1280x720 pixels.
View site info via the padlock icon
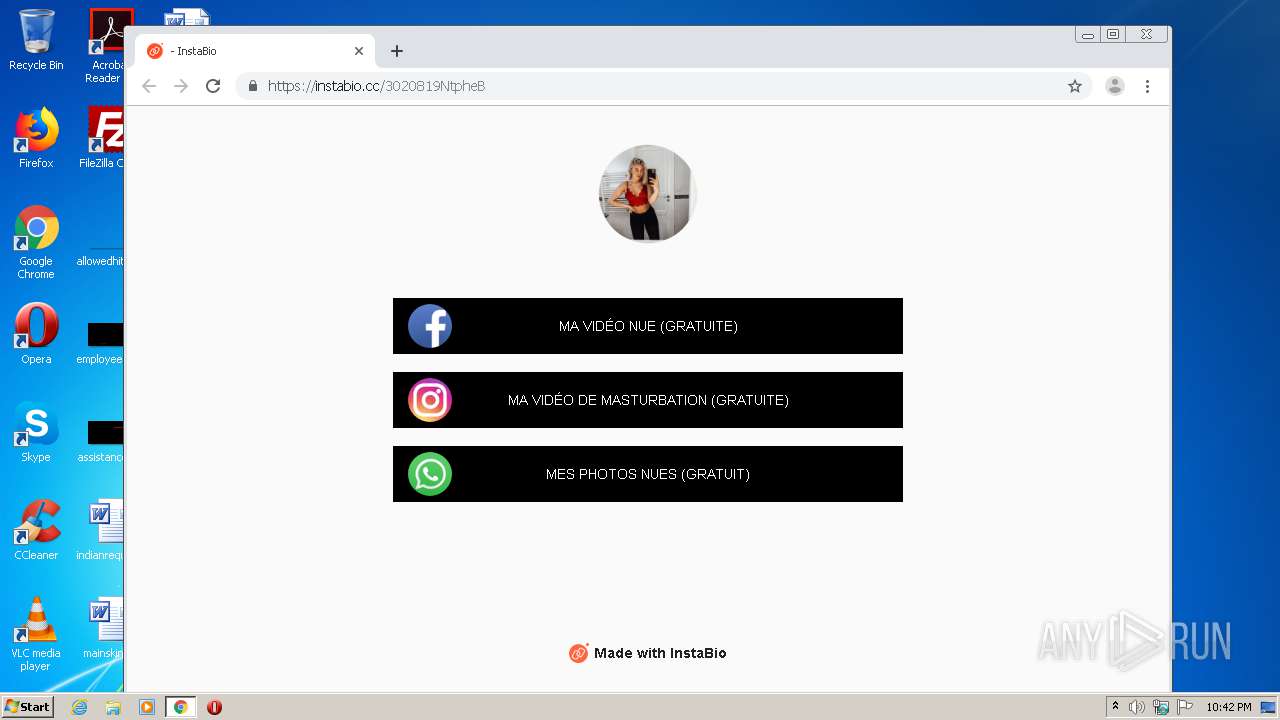tap(253, 86)
